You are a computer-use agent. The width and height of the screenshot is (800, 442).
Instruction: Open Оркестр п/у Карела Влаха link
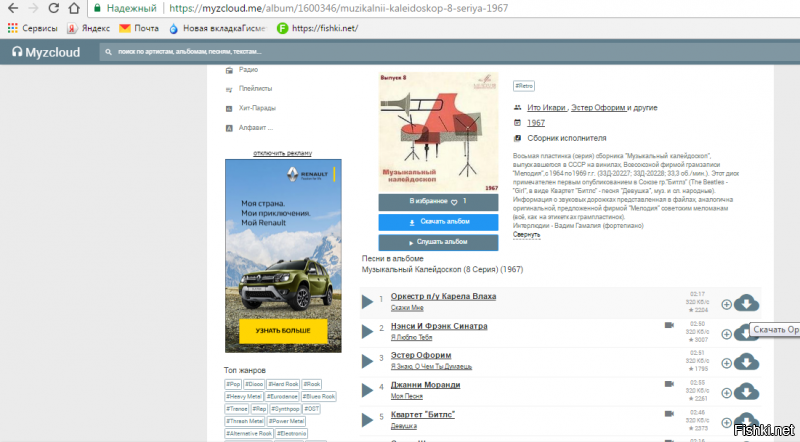point(443,296)
